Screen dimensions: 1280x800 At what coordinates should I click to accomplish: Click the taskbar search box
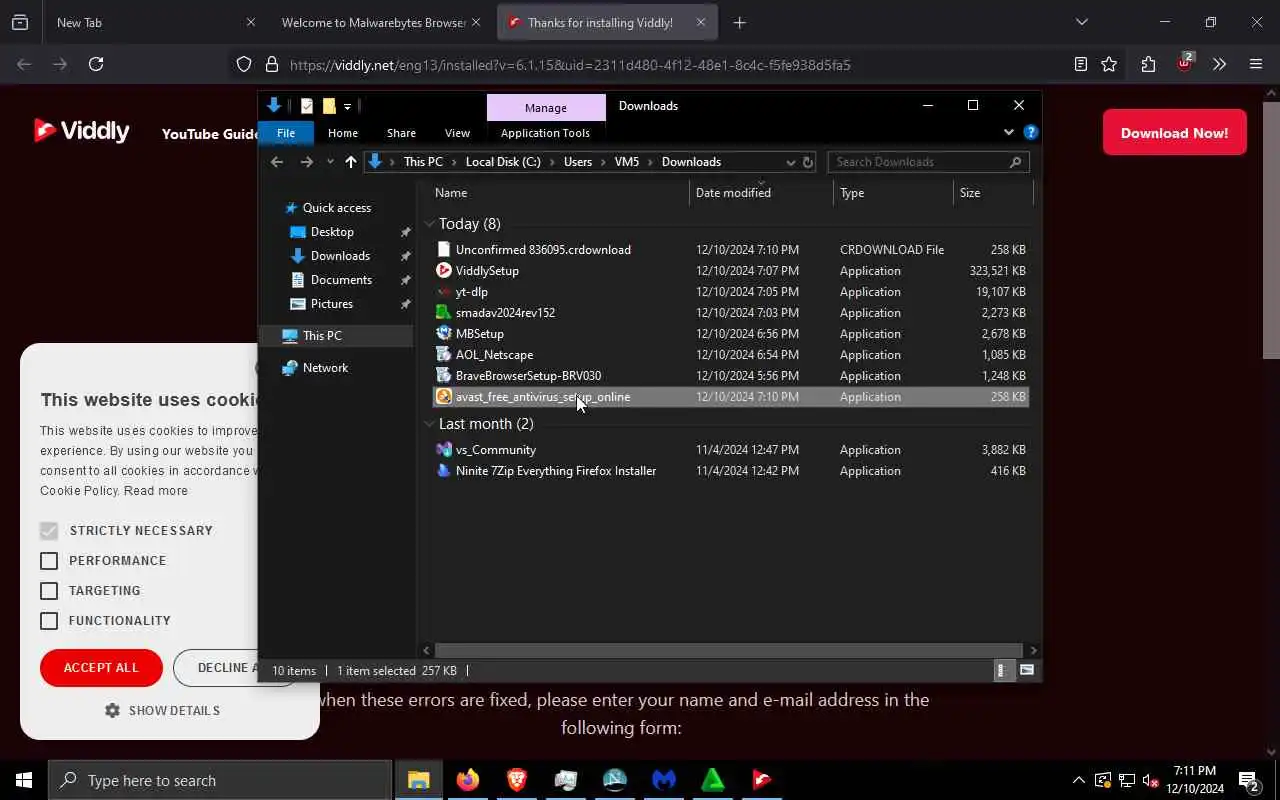(220, 780)
